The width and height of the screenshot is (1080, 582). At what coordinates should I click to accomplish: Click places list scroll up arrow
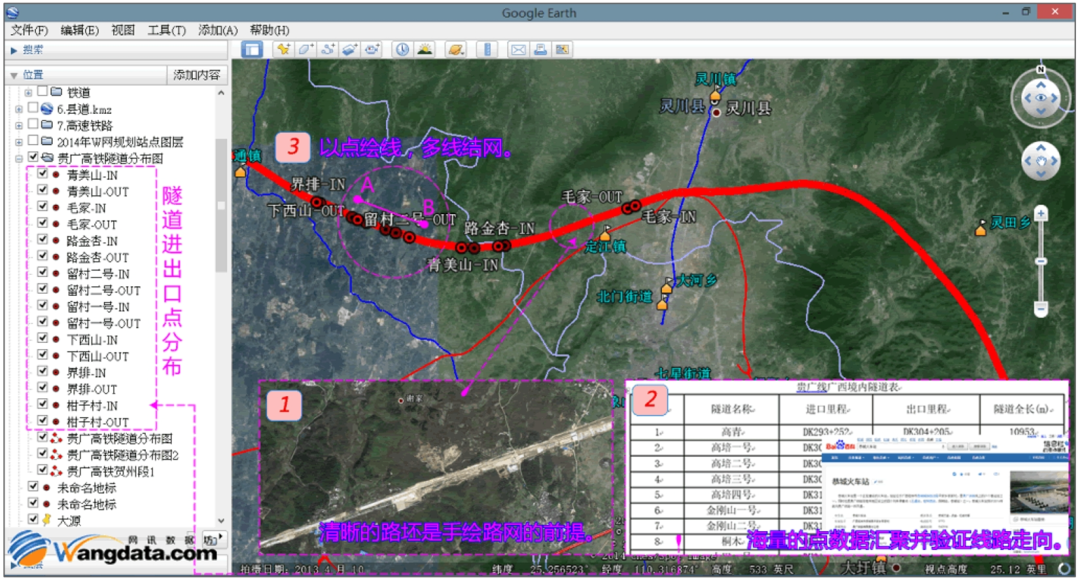coord(221,93)
